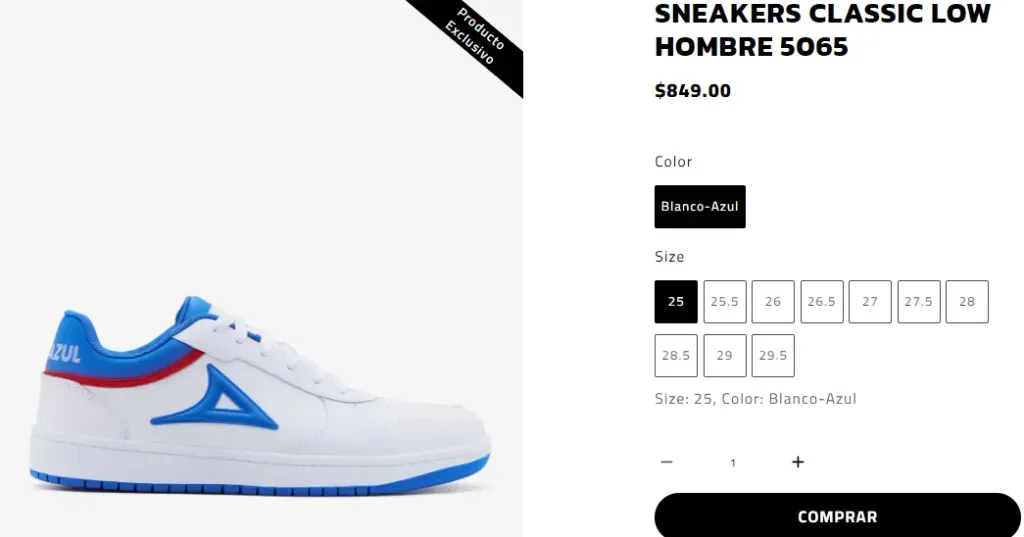Click the quantity input field
1024x537 pixels.
click(733, 463)
